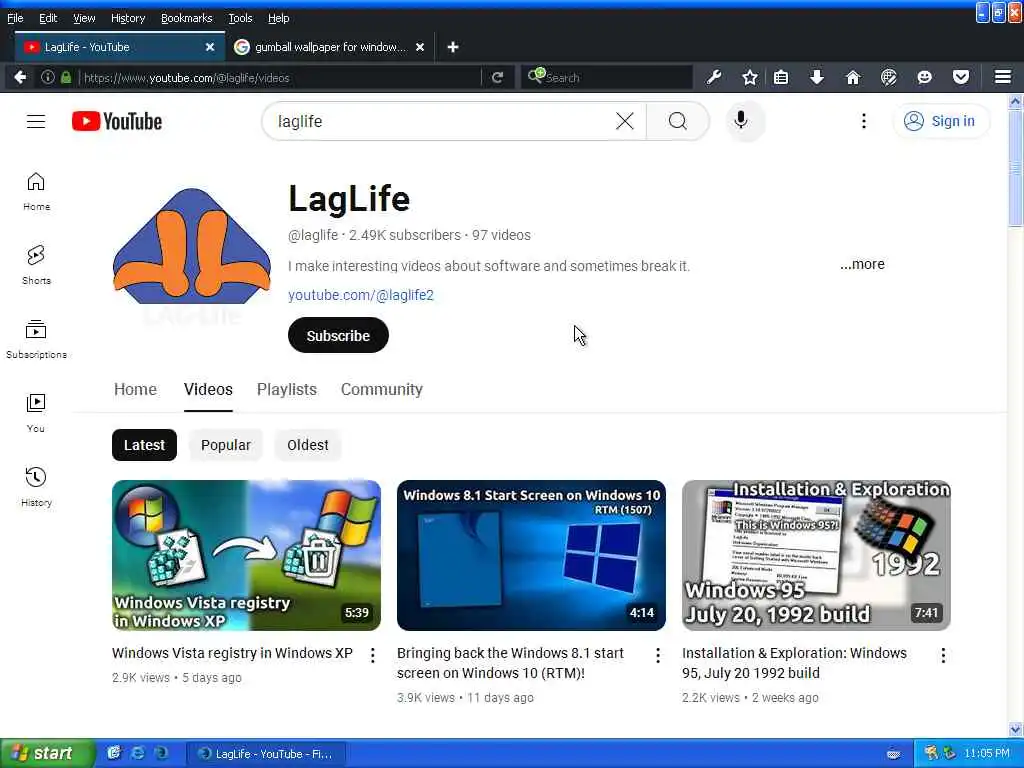Close the gumball wallpaper tab

(420, 47)
